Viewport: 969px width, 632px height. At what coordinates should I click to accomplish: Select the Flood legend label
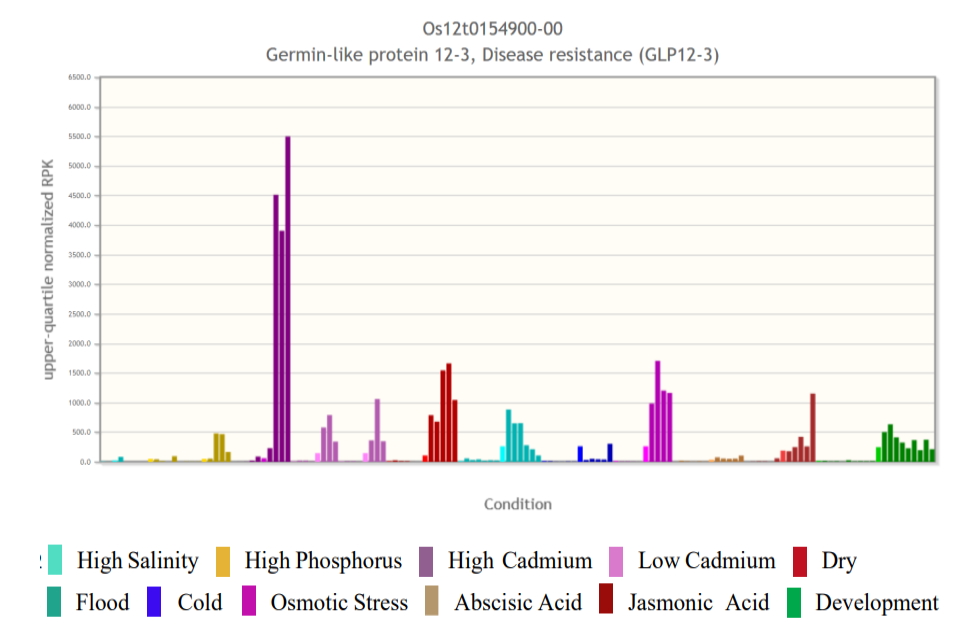pyautogui.click(x=103, y=602)
